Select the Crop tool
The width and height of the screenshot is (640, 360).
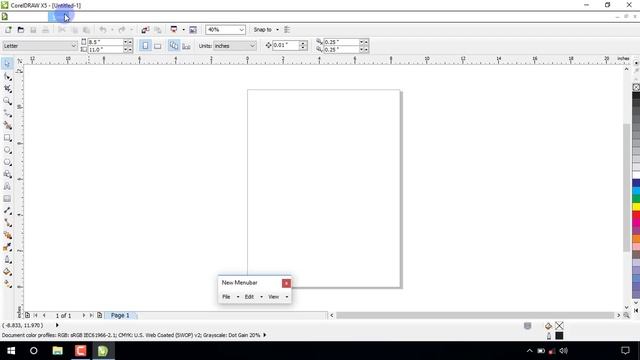7,89
